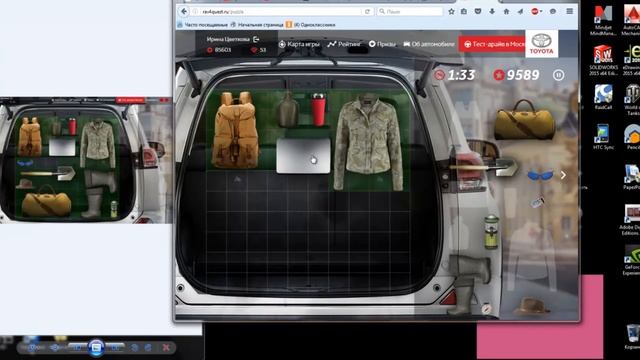This screenshot has height=360, width=640.
Task: Select the backpack placed in the trunk
Action: [x=236, y=130]
